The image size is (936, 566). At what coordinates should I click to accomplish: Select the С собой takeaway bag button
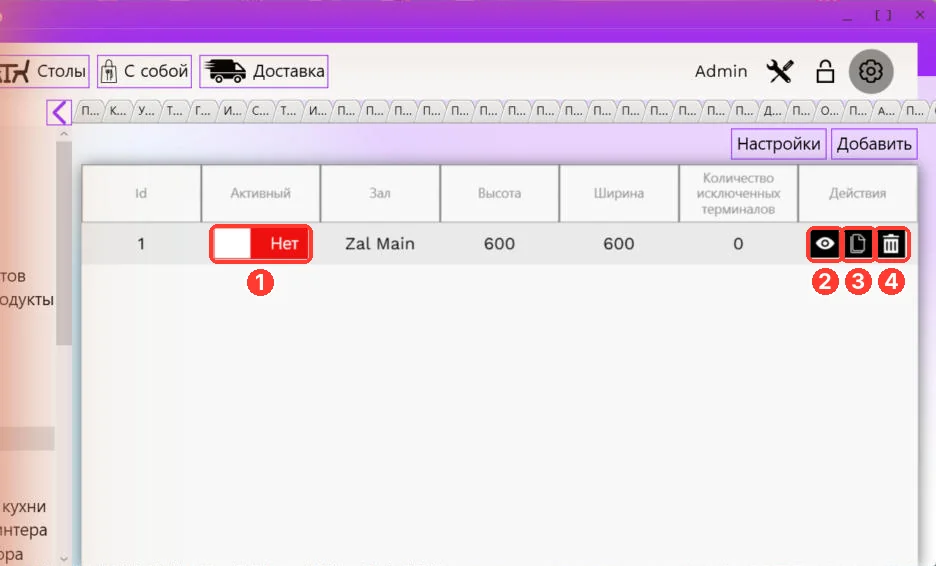point(144,72)
